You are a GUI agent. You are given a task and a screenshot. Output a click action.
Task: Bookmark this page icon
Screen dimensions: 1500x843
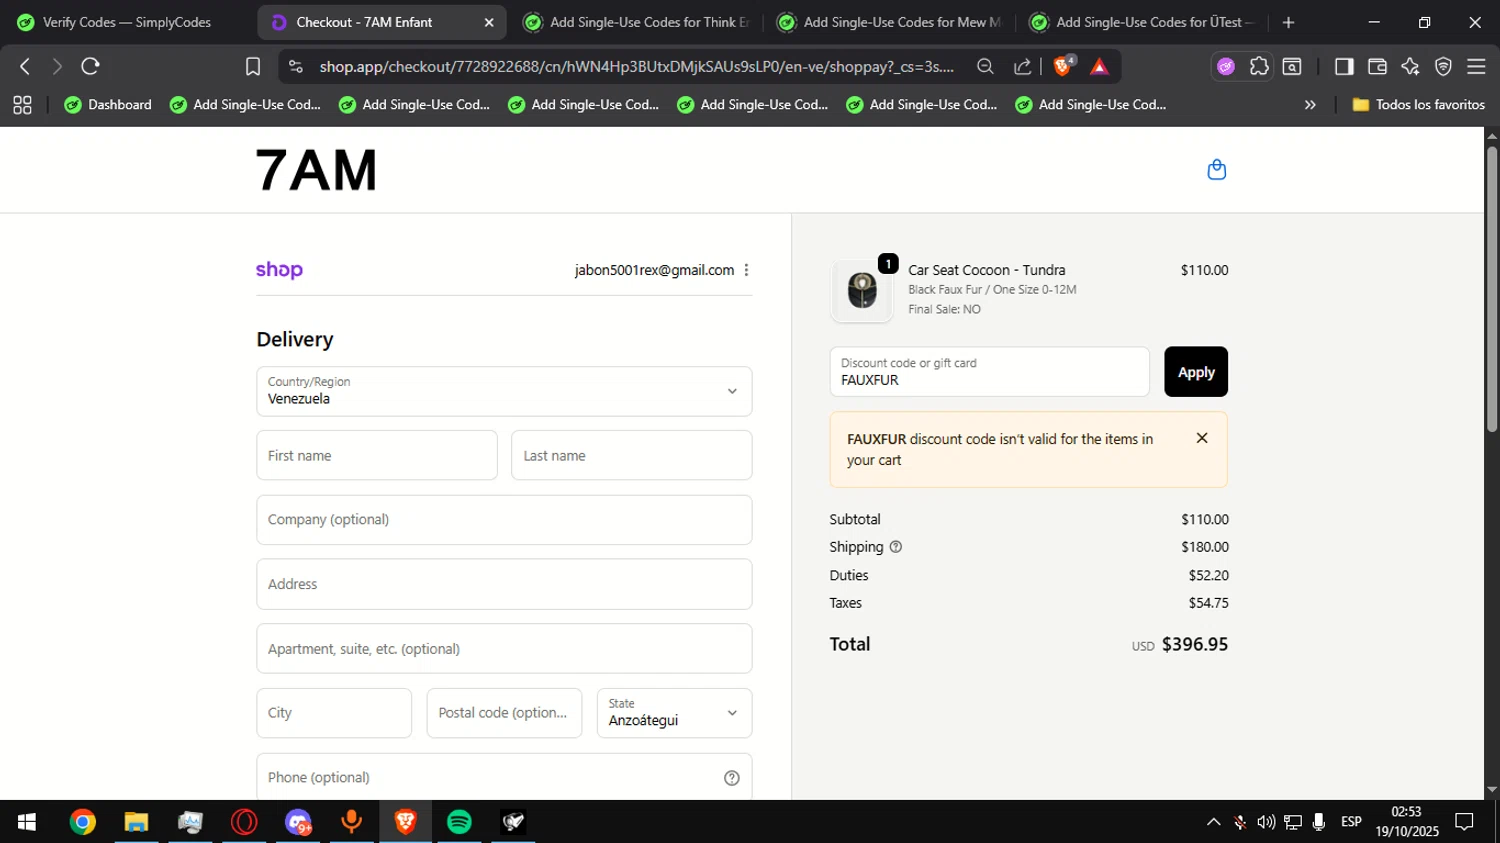[x=253, y=66]
